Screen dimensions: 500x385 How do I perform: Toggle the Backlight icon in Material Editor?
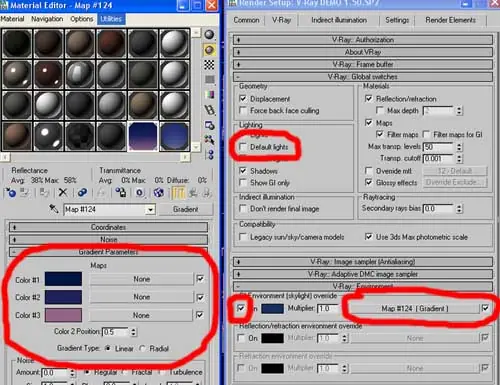[209, 50]
